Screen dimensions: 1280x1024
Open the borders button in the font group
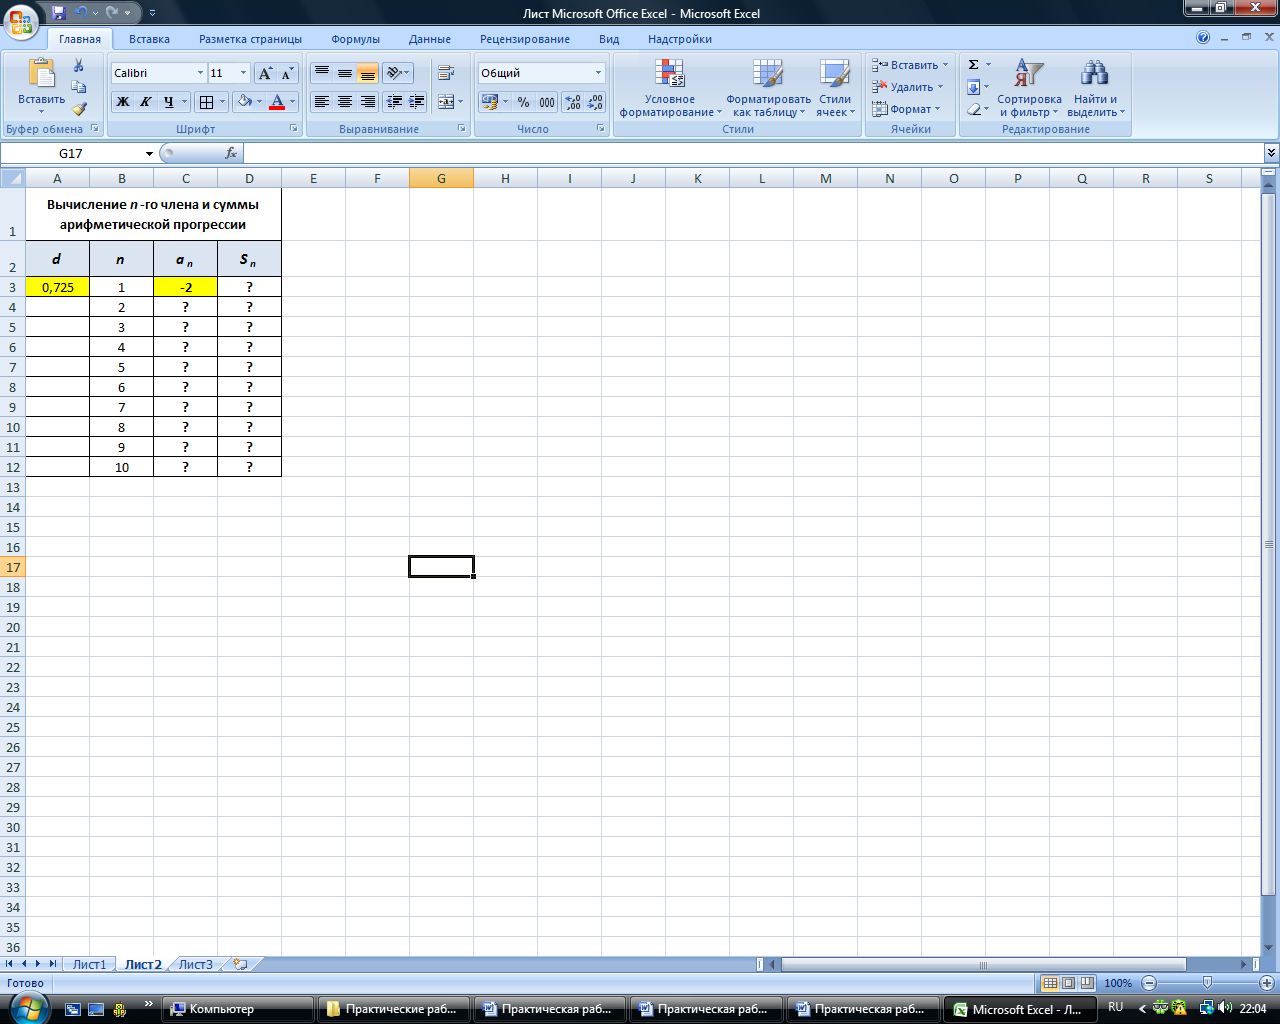click(x=206, y=102)
